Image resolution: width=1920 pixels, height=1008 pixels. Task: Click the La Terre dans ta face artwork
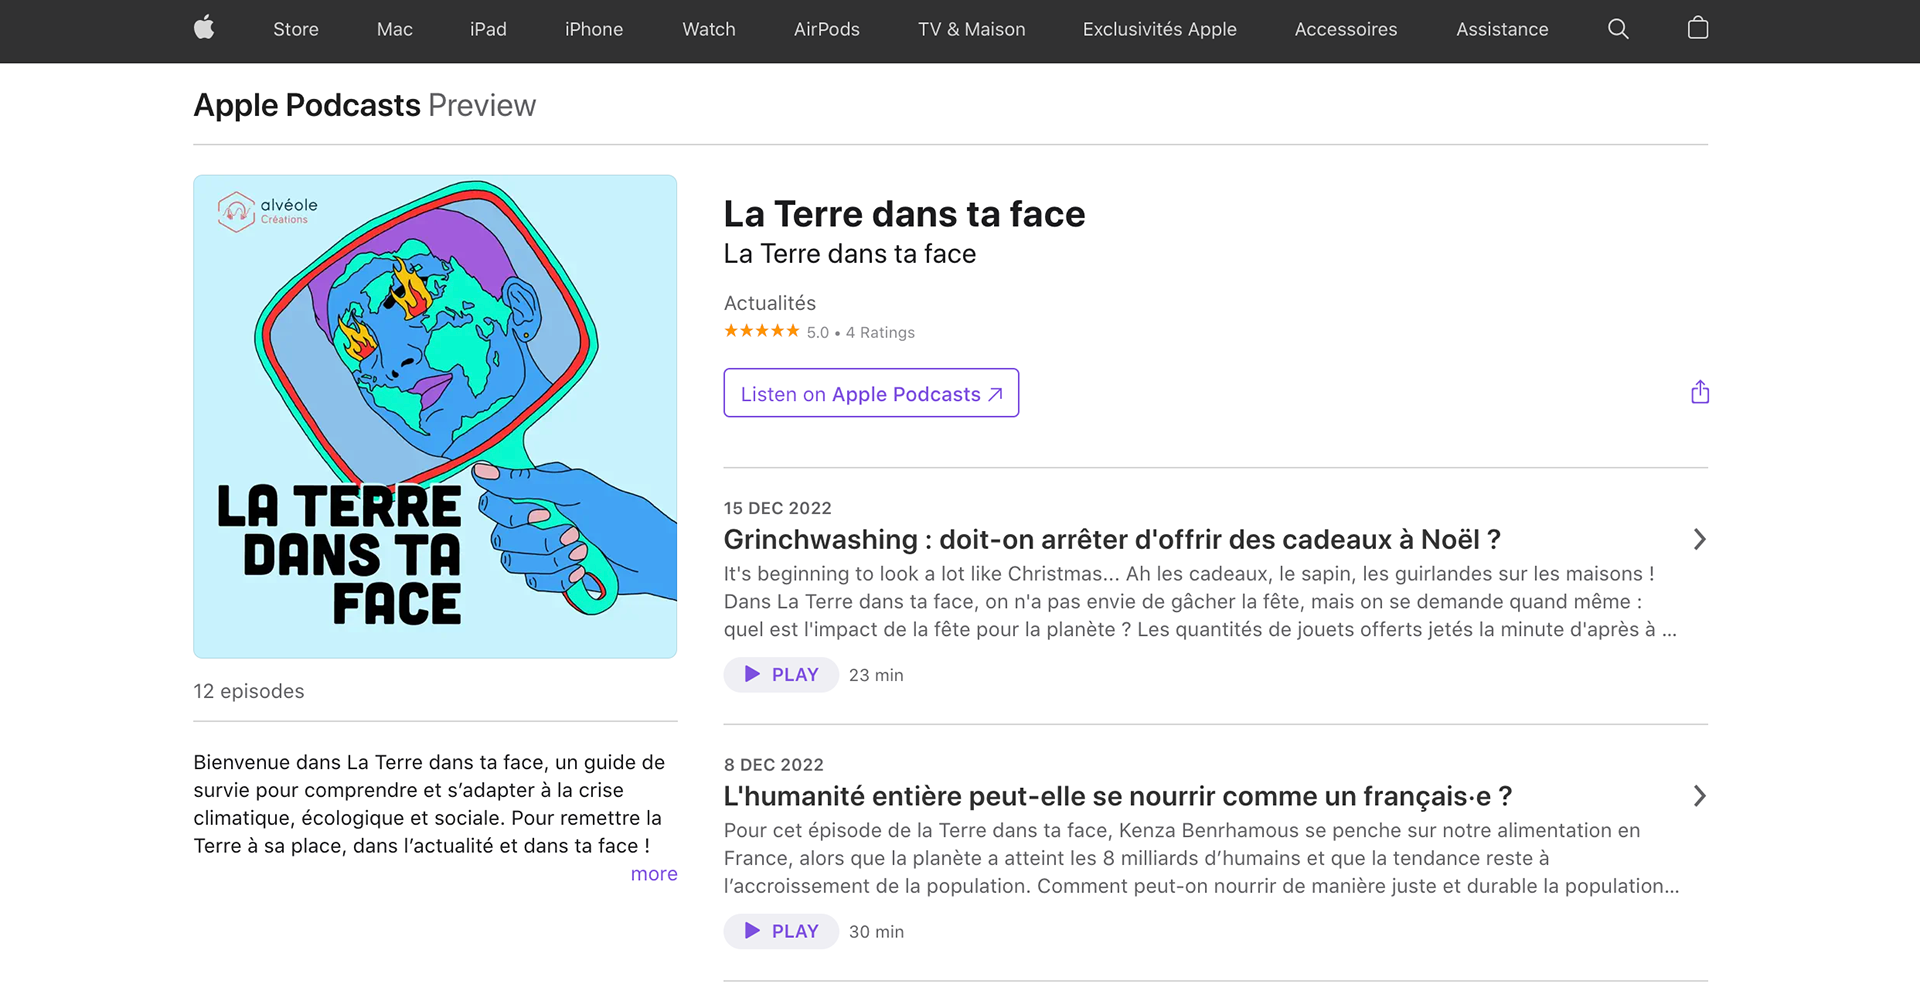coord(435,417)
